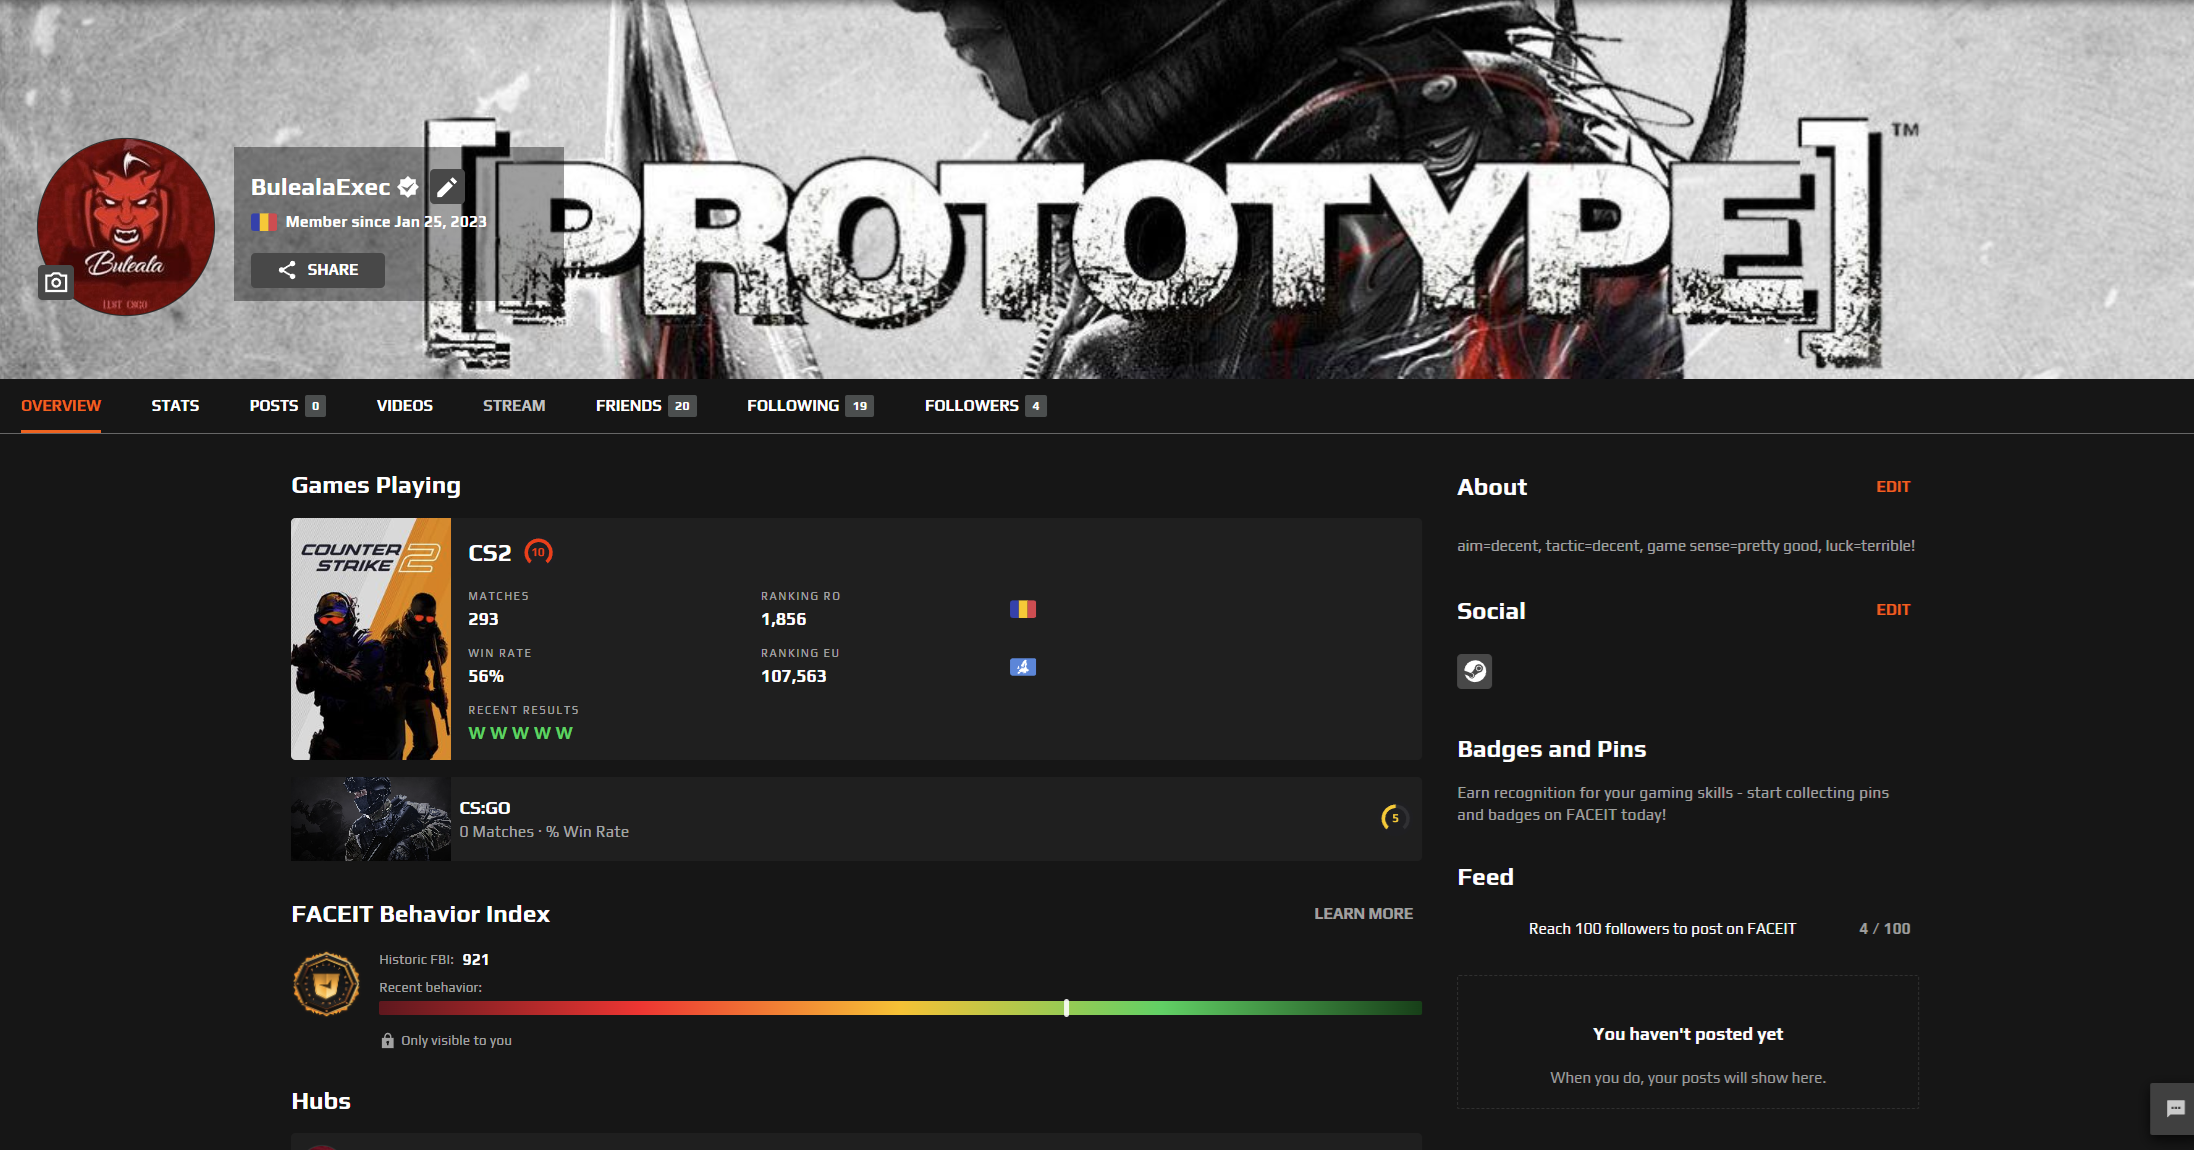
Task: Click the verified checkmark next to BulealaExec
Action: tap(408, 187)
